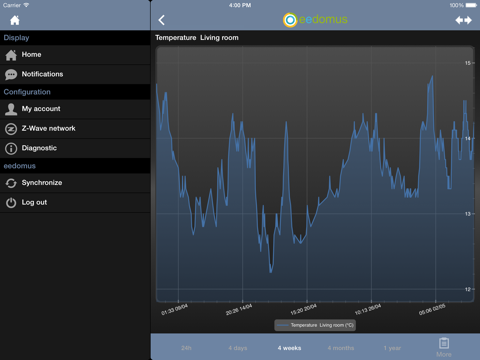This screenshot has height=360, width=480.
Task: Open Notifications from the sidebar
Action: pos(75,74)
